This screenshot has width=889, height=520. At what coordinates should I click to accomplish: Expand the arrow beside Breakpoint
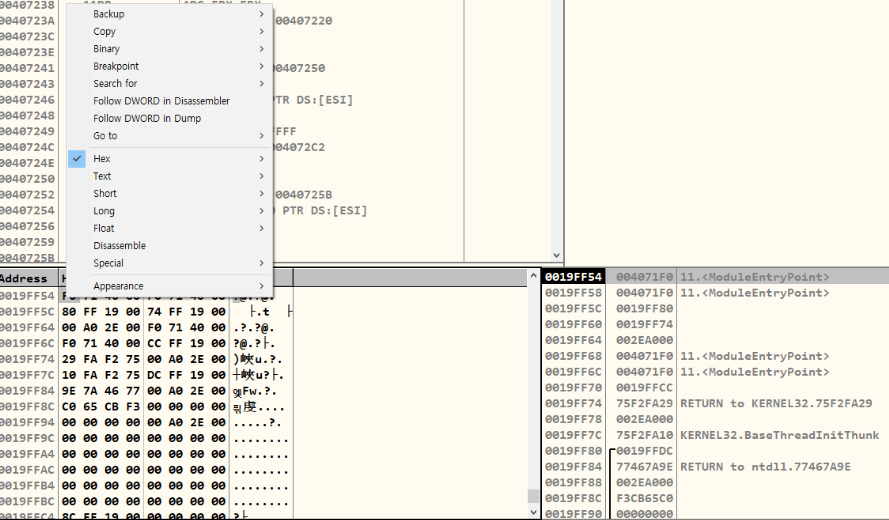261,66
